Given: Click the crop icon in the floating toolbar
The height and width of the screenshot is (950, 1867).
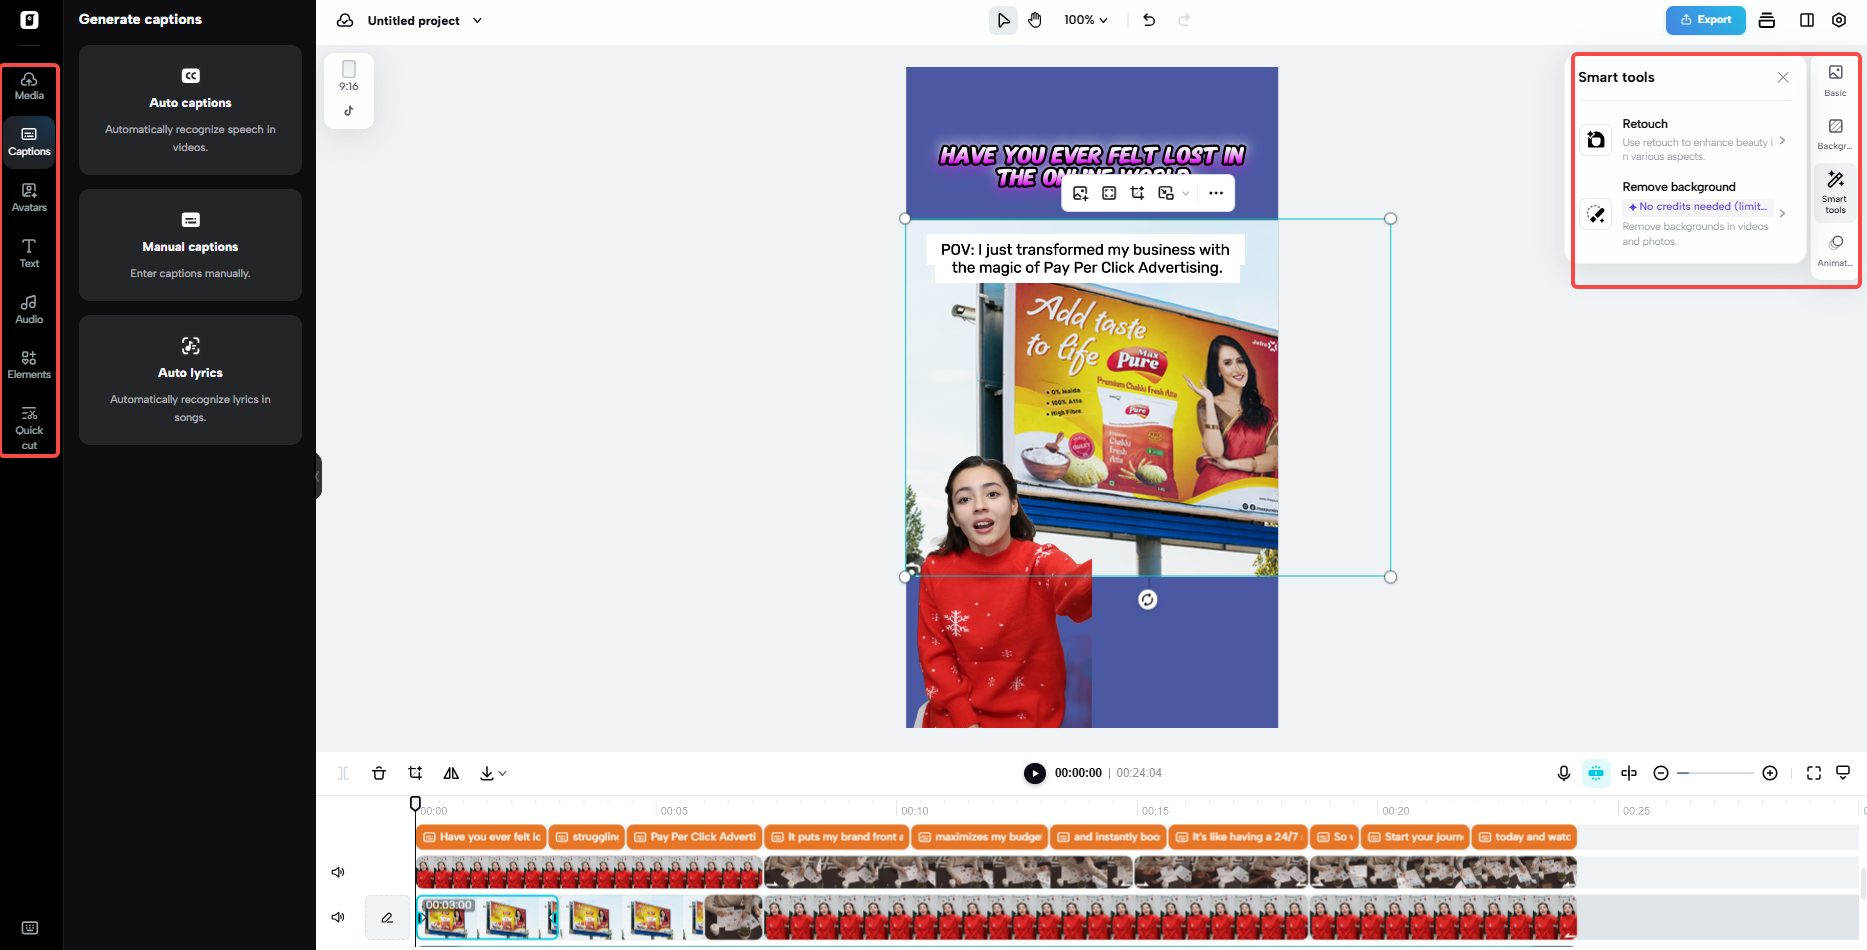Looking at the screenshot, I should click(x=1137, y=193).
